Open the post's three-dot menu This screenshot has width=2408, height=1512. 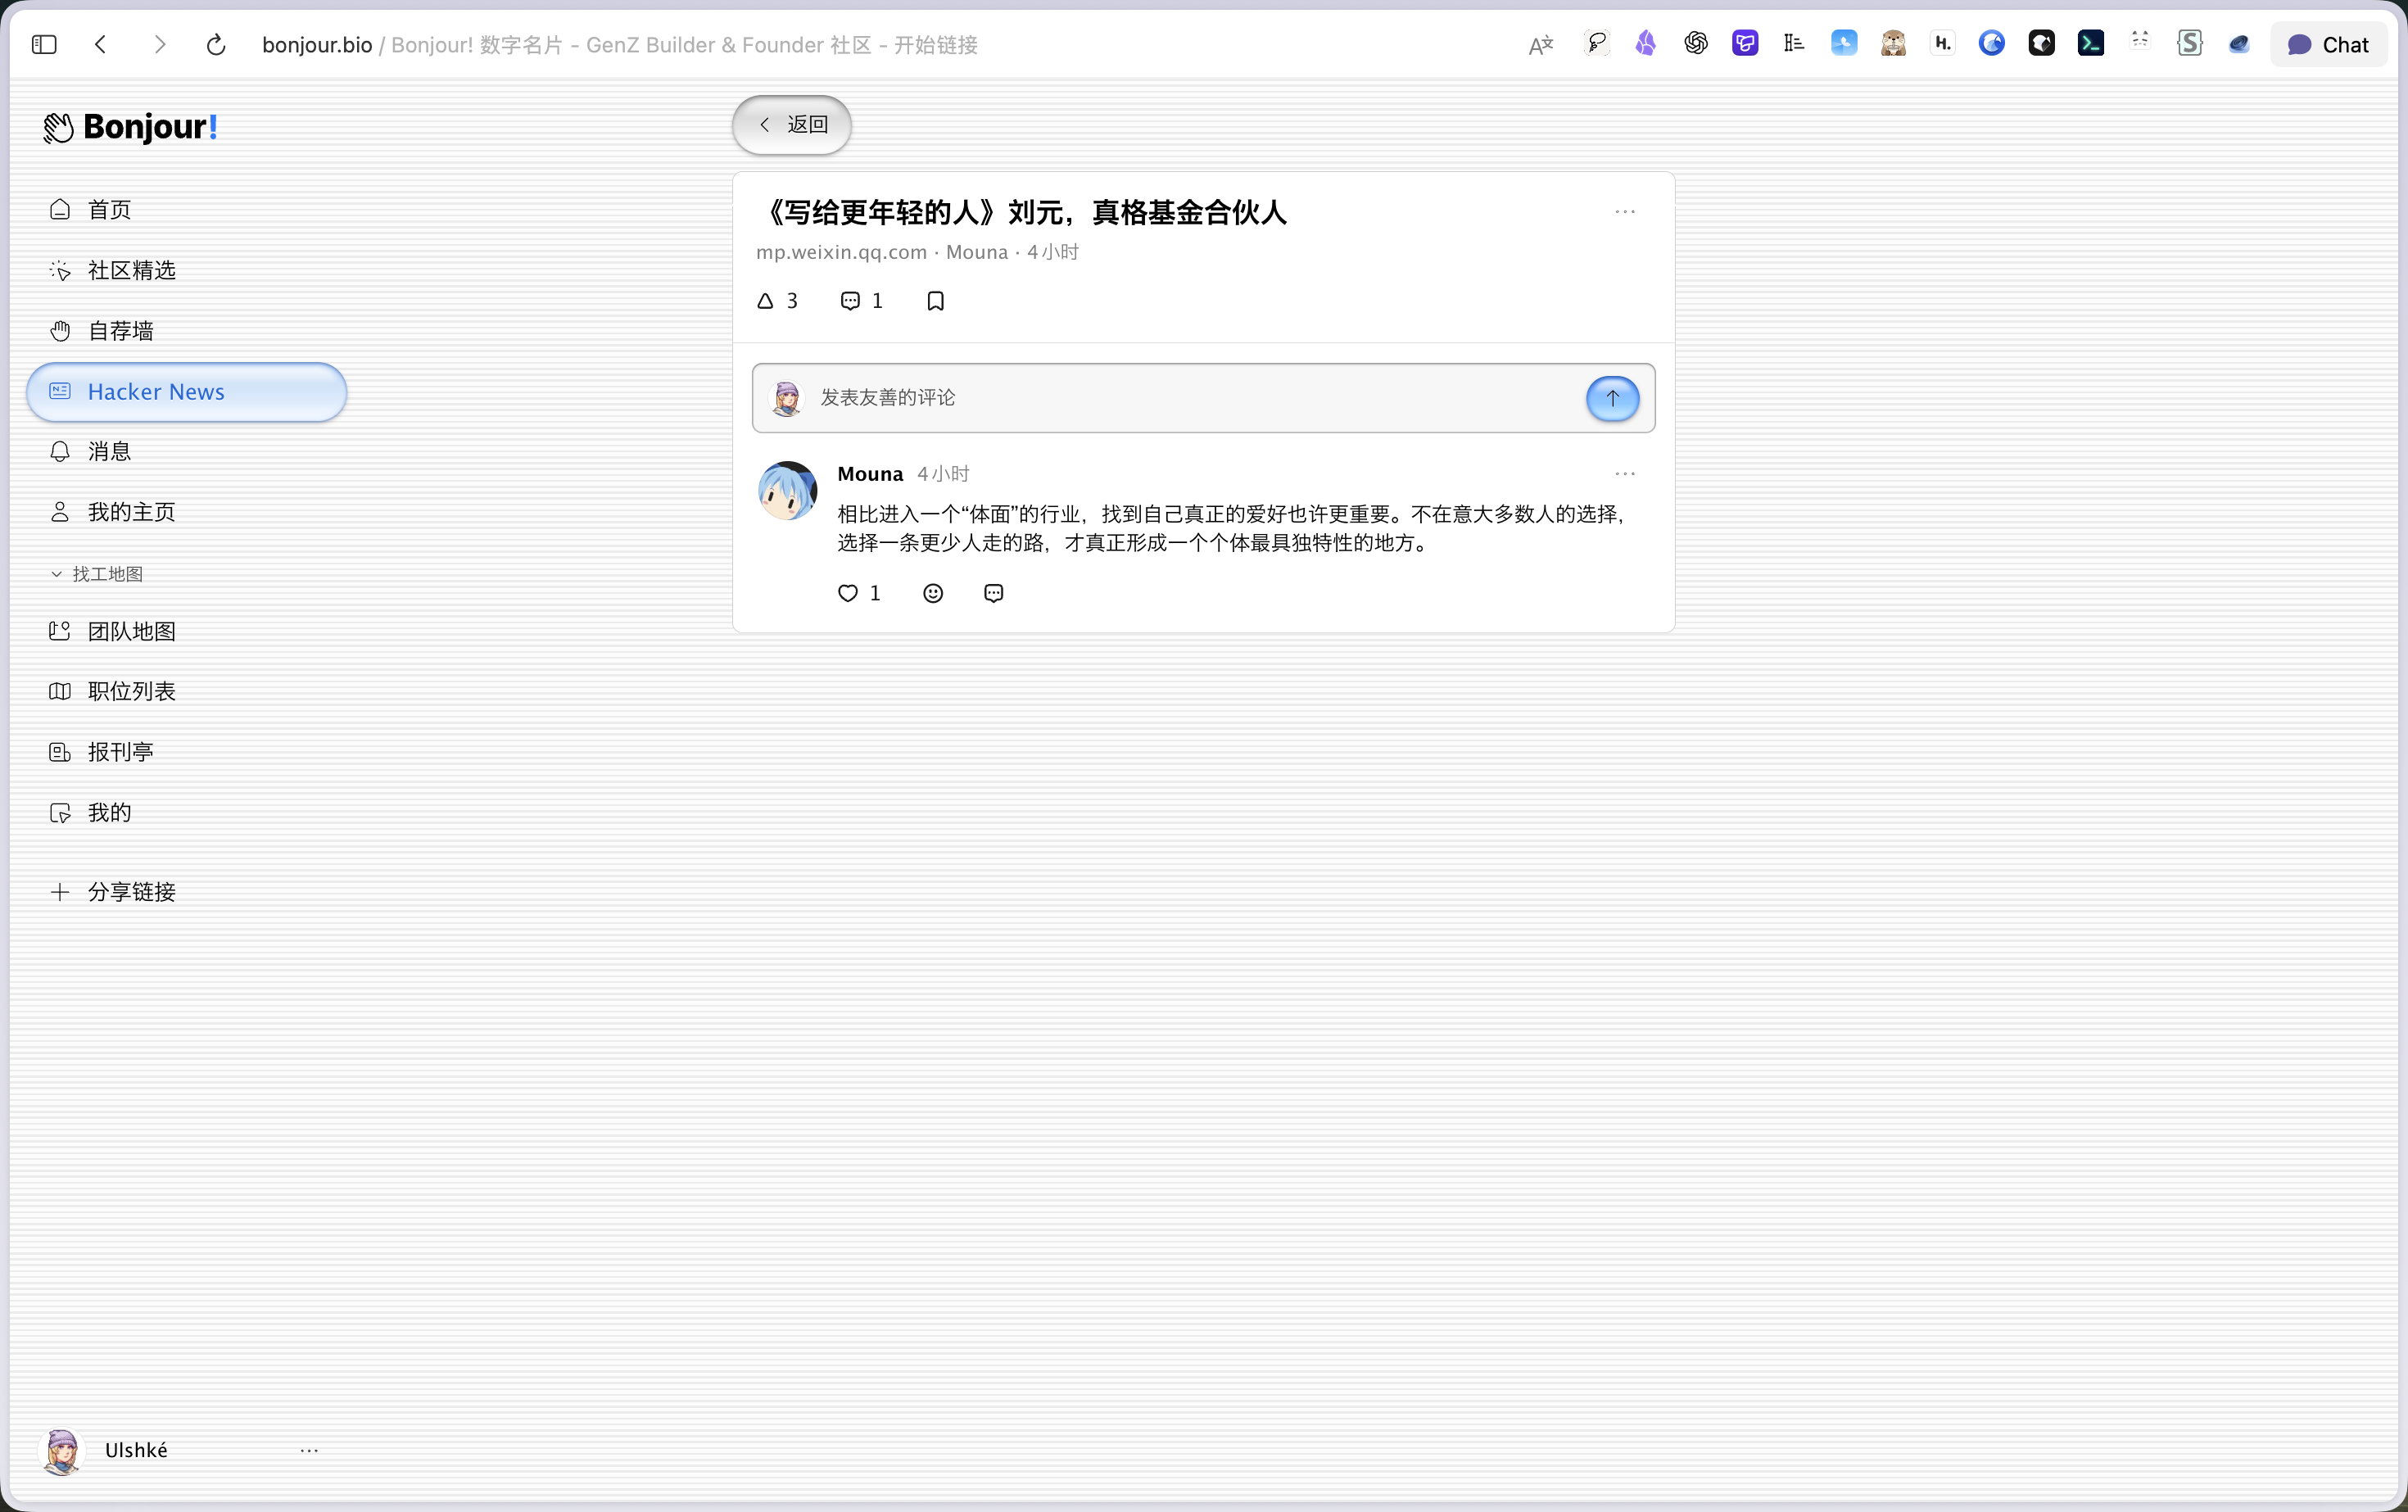[1625, 212]
